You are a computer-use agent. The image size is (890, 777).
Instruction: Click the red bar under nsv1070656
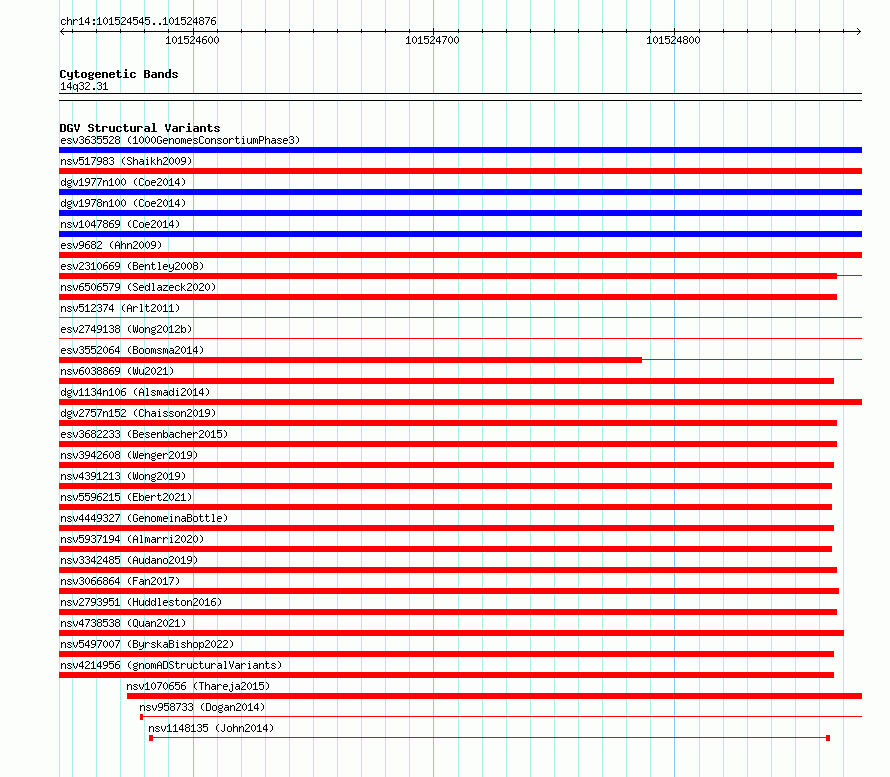point(494,696)
